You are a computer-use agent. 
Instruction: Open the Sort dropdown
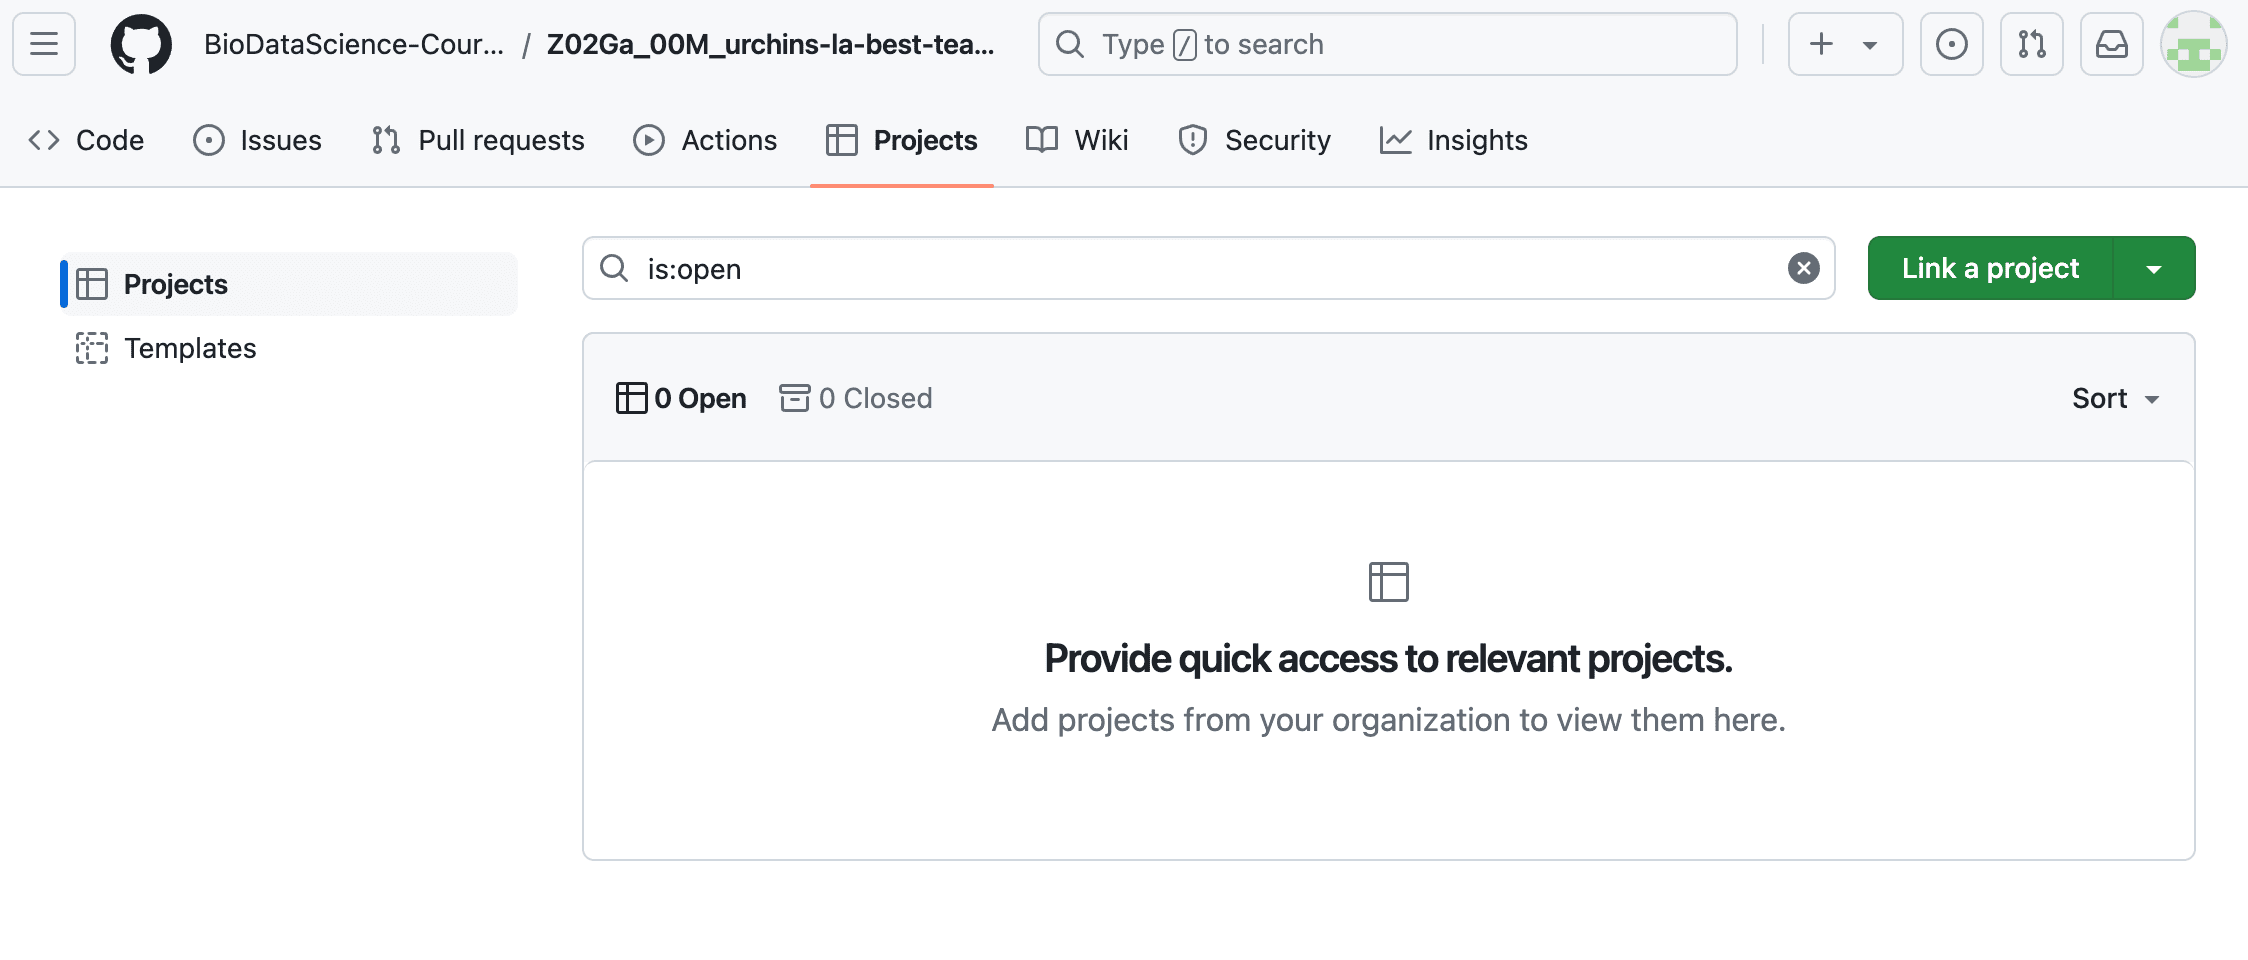click(x=2115, y=398)
